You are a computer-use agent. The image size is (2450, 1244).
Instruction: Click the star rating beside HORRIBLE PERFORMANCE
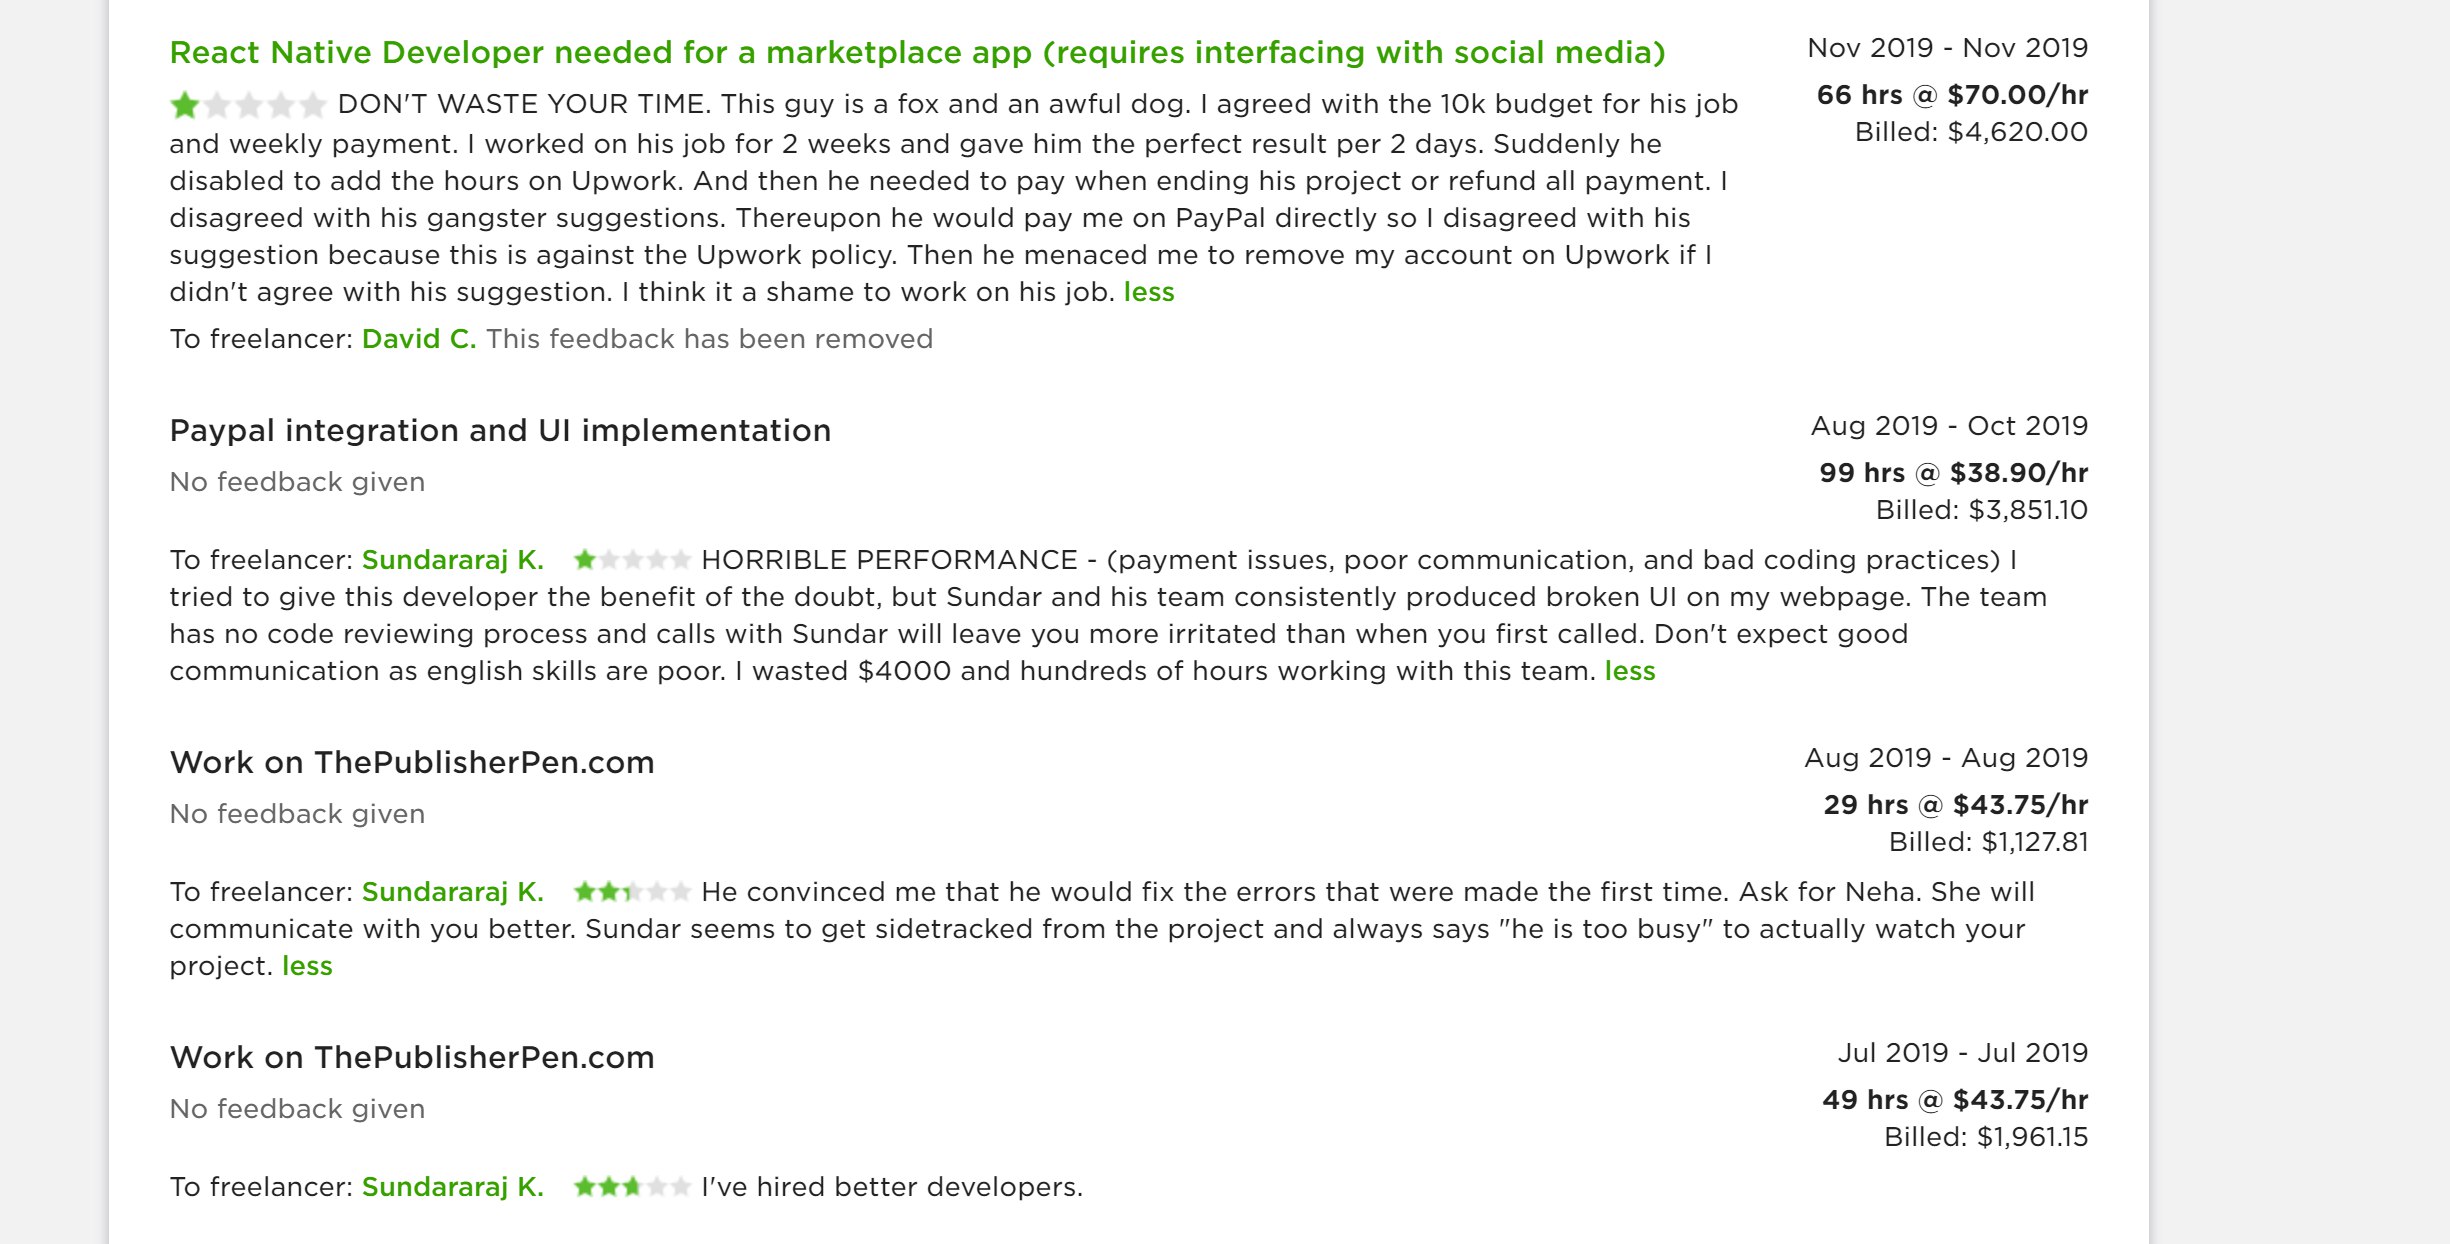(632, 560)
